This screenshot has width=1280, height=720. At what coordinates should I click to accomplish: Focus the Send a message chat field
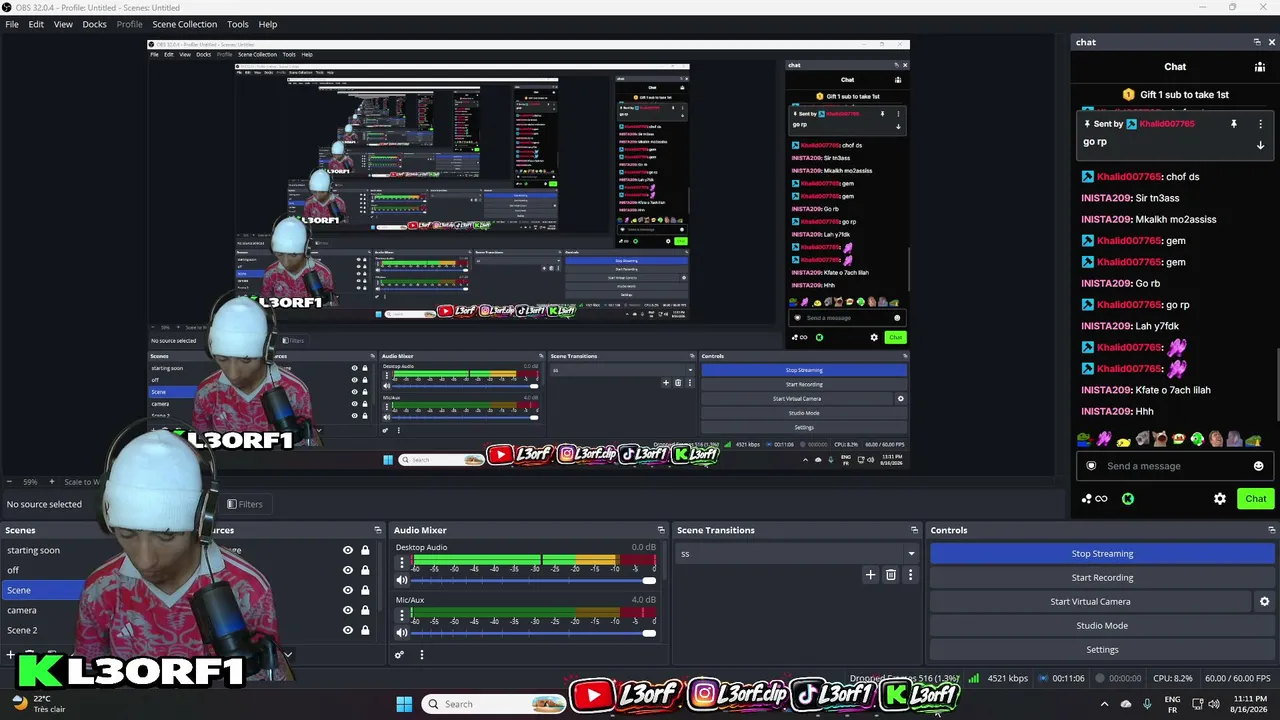point(1173,466)
